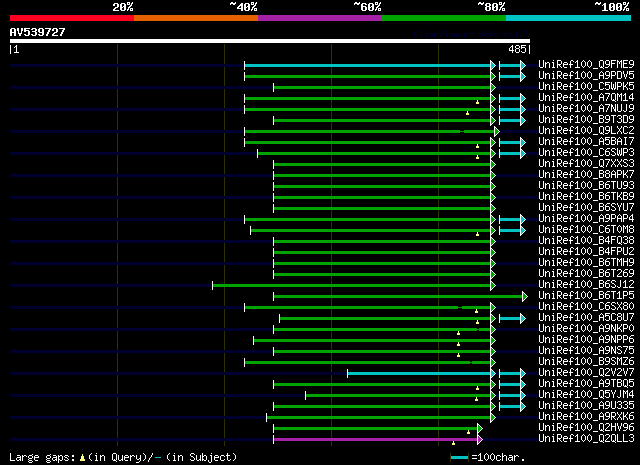640x465 pixels.
Task: Click the UniRef100_A5BAI7 label
Action: pyautogui.click(x=586, y=142)
